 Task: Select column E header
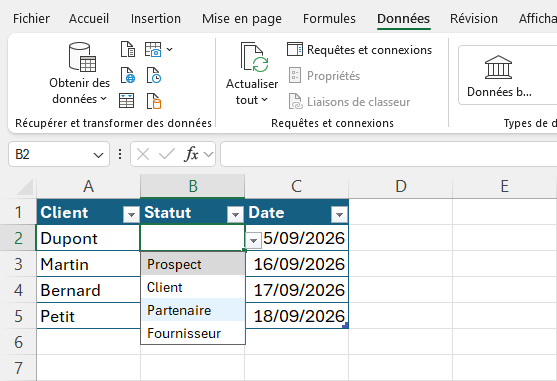tap(505, 186)
